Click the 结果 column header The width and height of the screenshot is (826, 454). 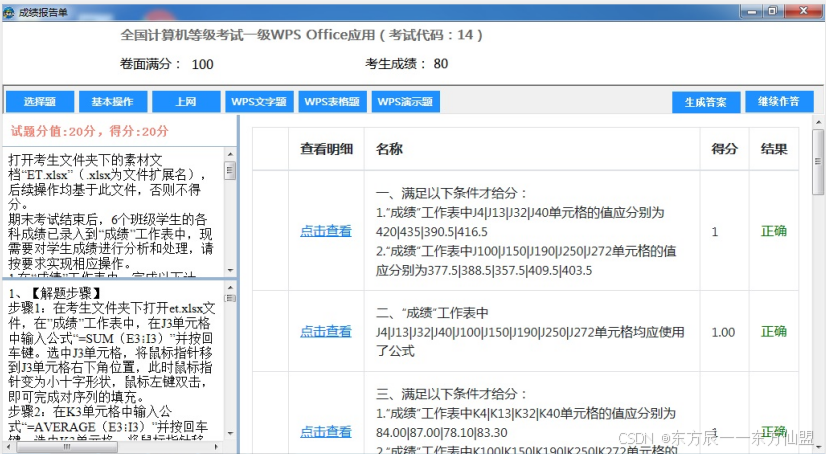774,149
